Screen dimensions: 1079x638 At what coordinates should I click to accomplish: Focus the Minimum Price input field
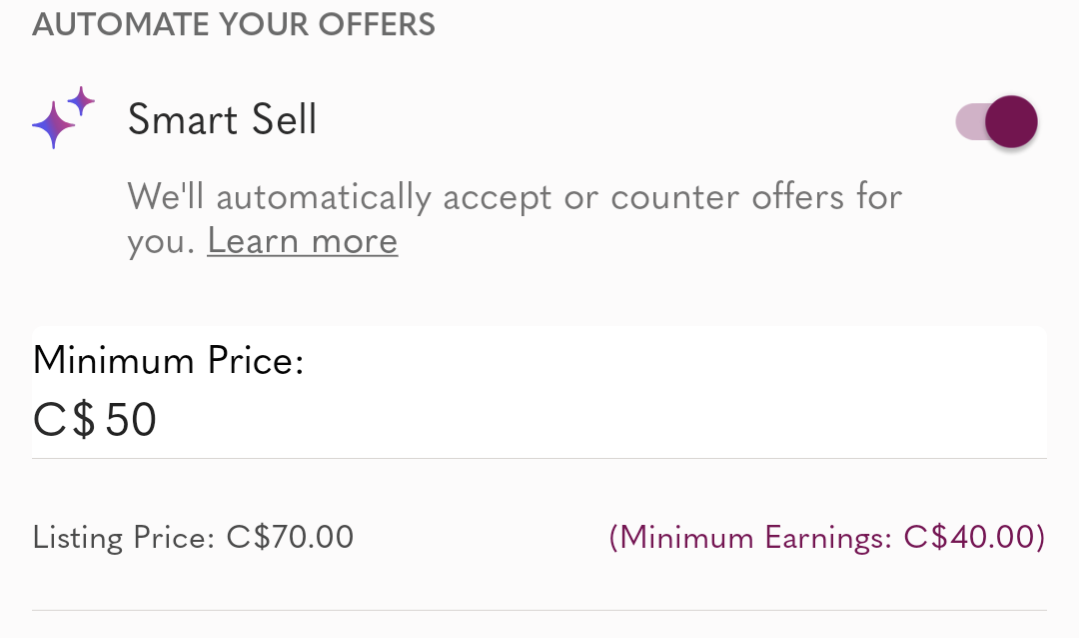coord(540,420)
